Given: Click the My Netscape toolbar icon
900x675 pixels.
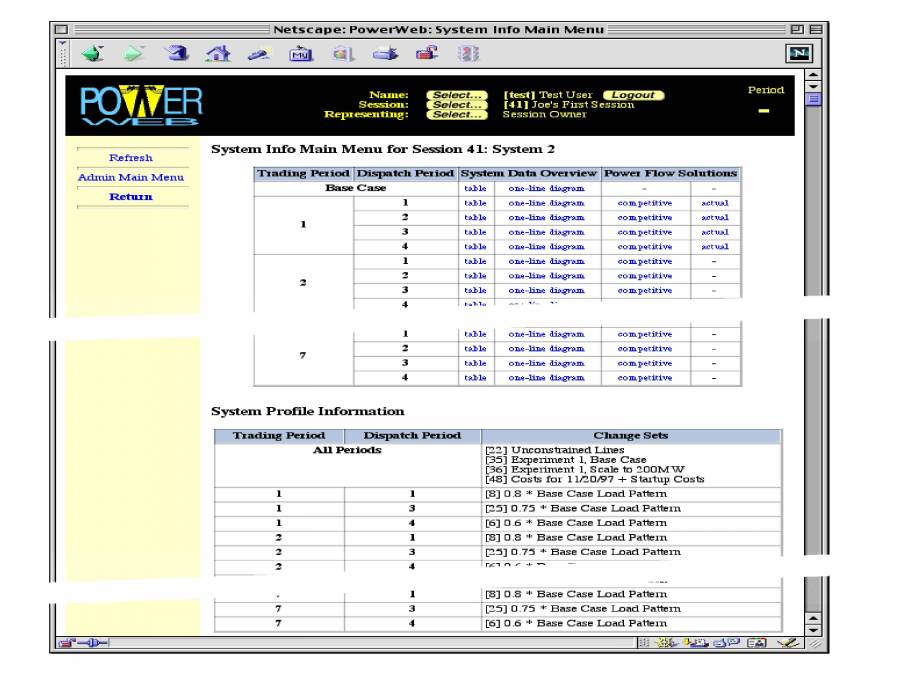Looking at the screenshot, I should tap(300, 54).
